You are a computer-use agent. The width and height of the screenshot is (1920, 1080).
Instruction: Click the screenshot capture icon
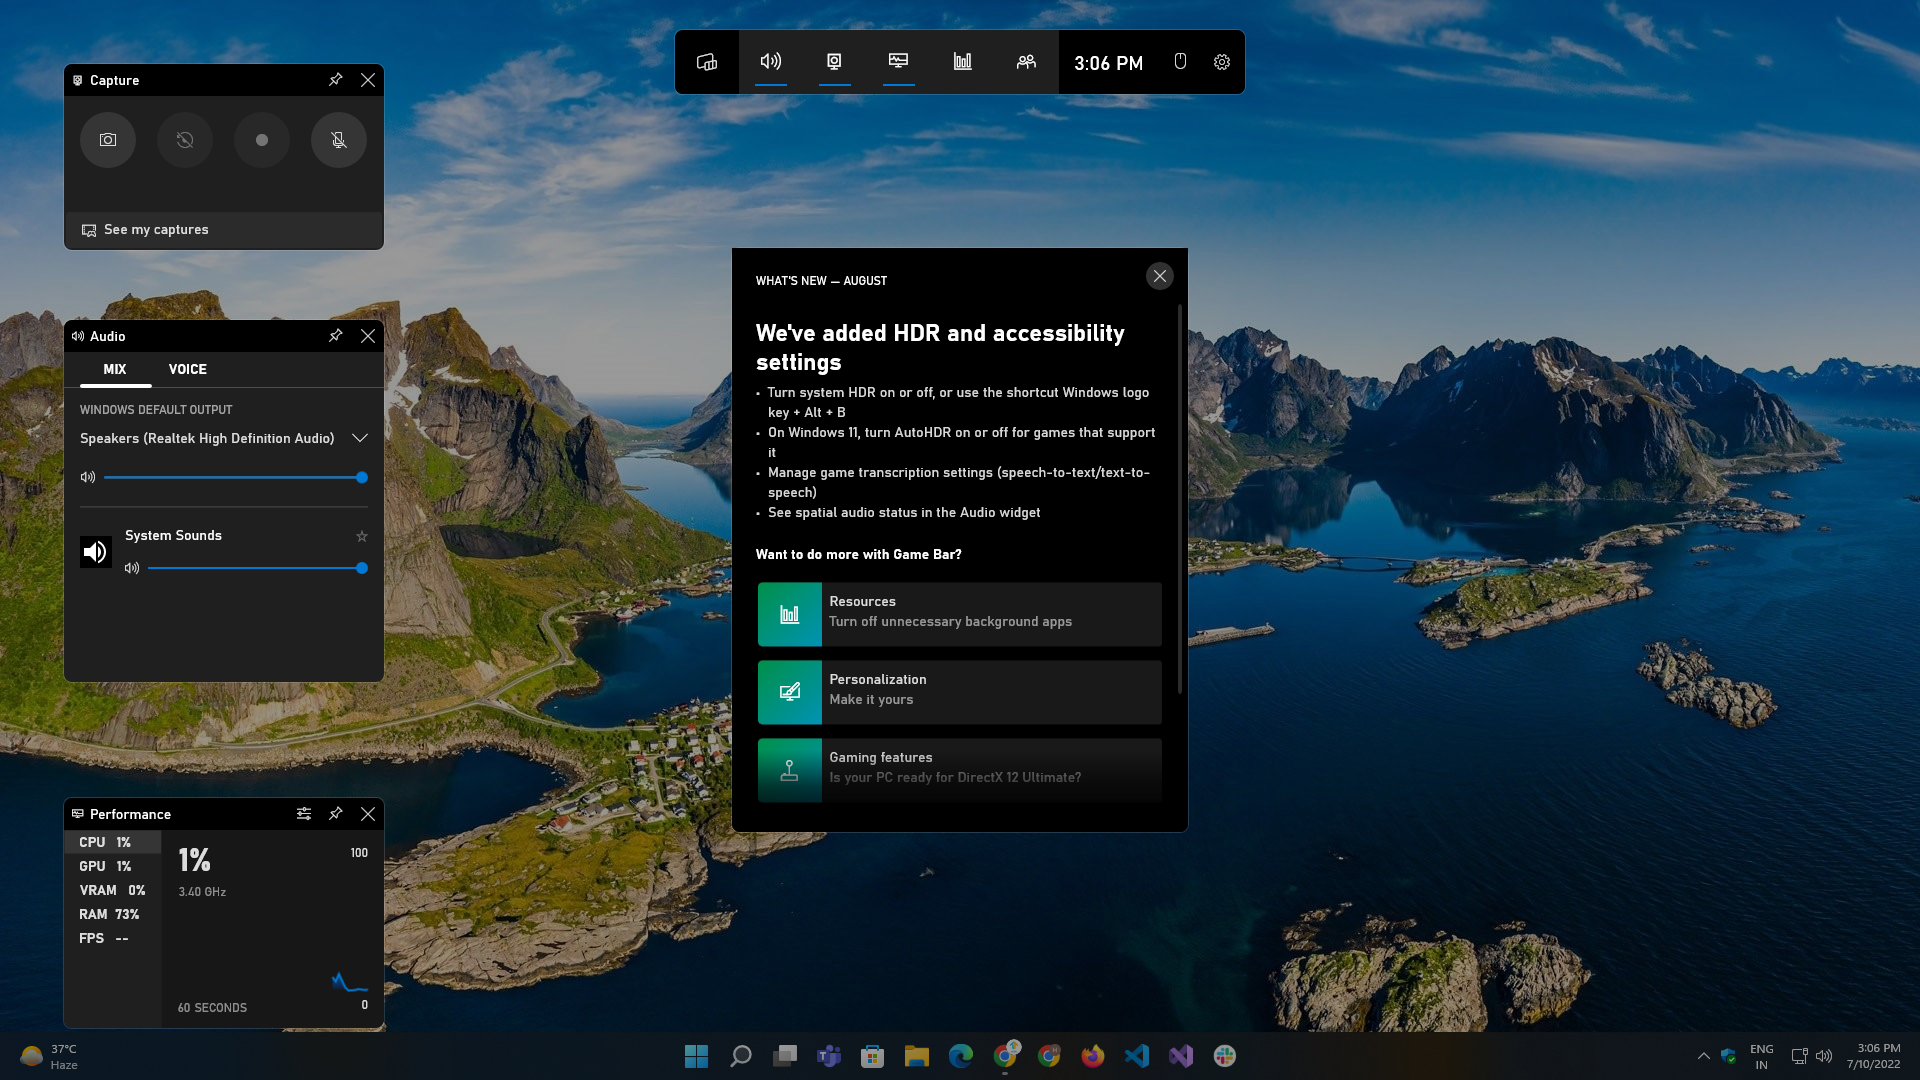(107, 140)
